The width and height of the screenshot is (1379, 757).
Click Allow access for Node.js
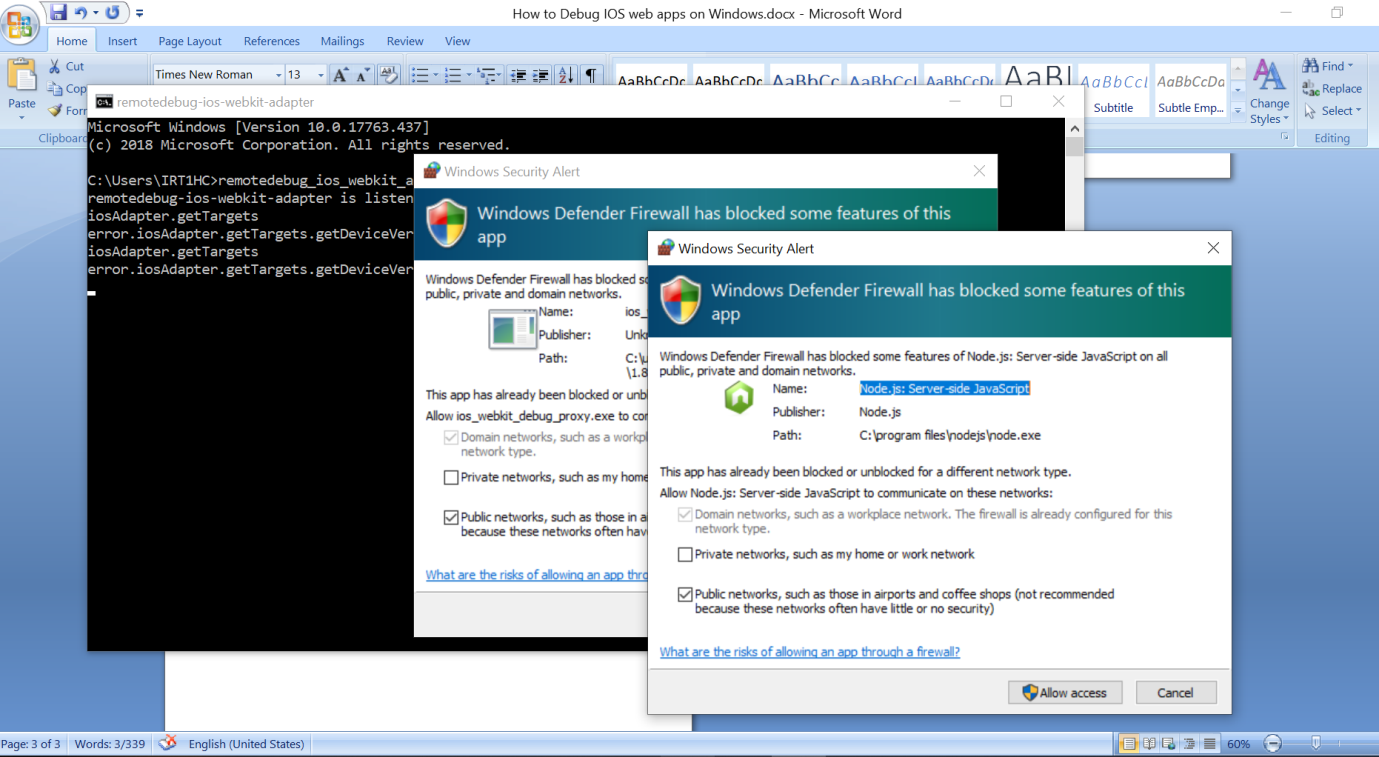tap(1065, 693)
